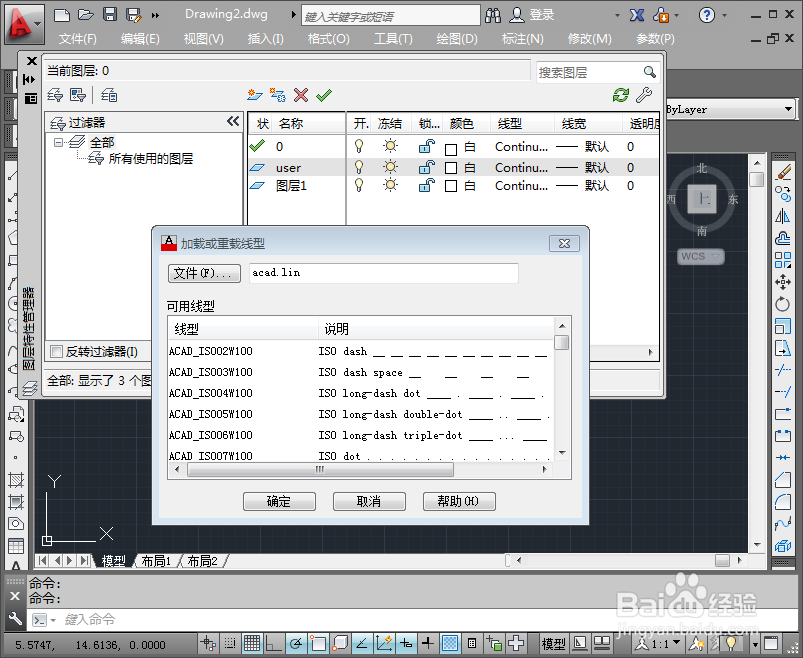Switch to the 布局2 tab
Screen dimensions: 803x658
pyautogui.click(x=202, y=561)
